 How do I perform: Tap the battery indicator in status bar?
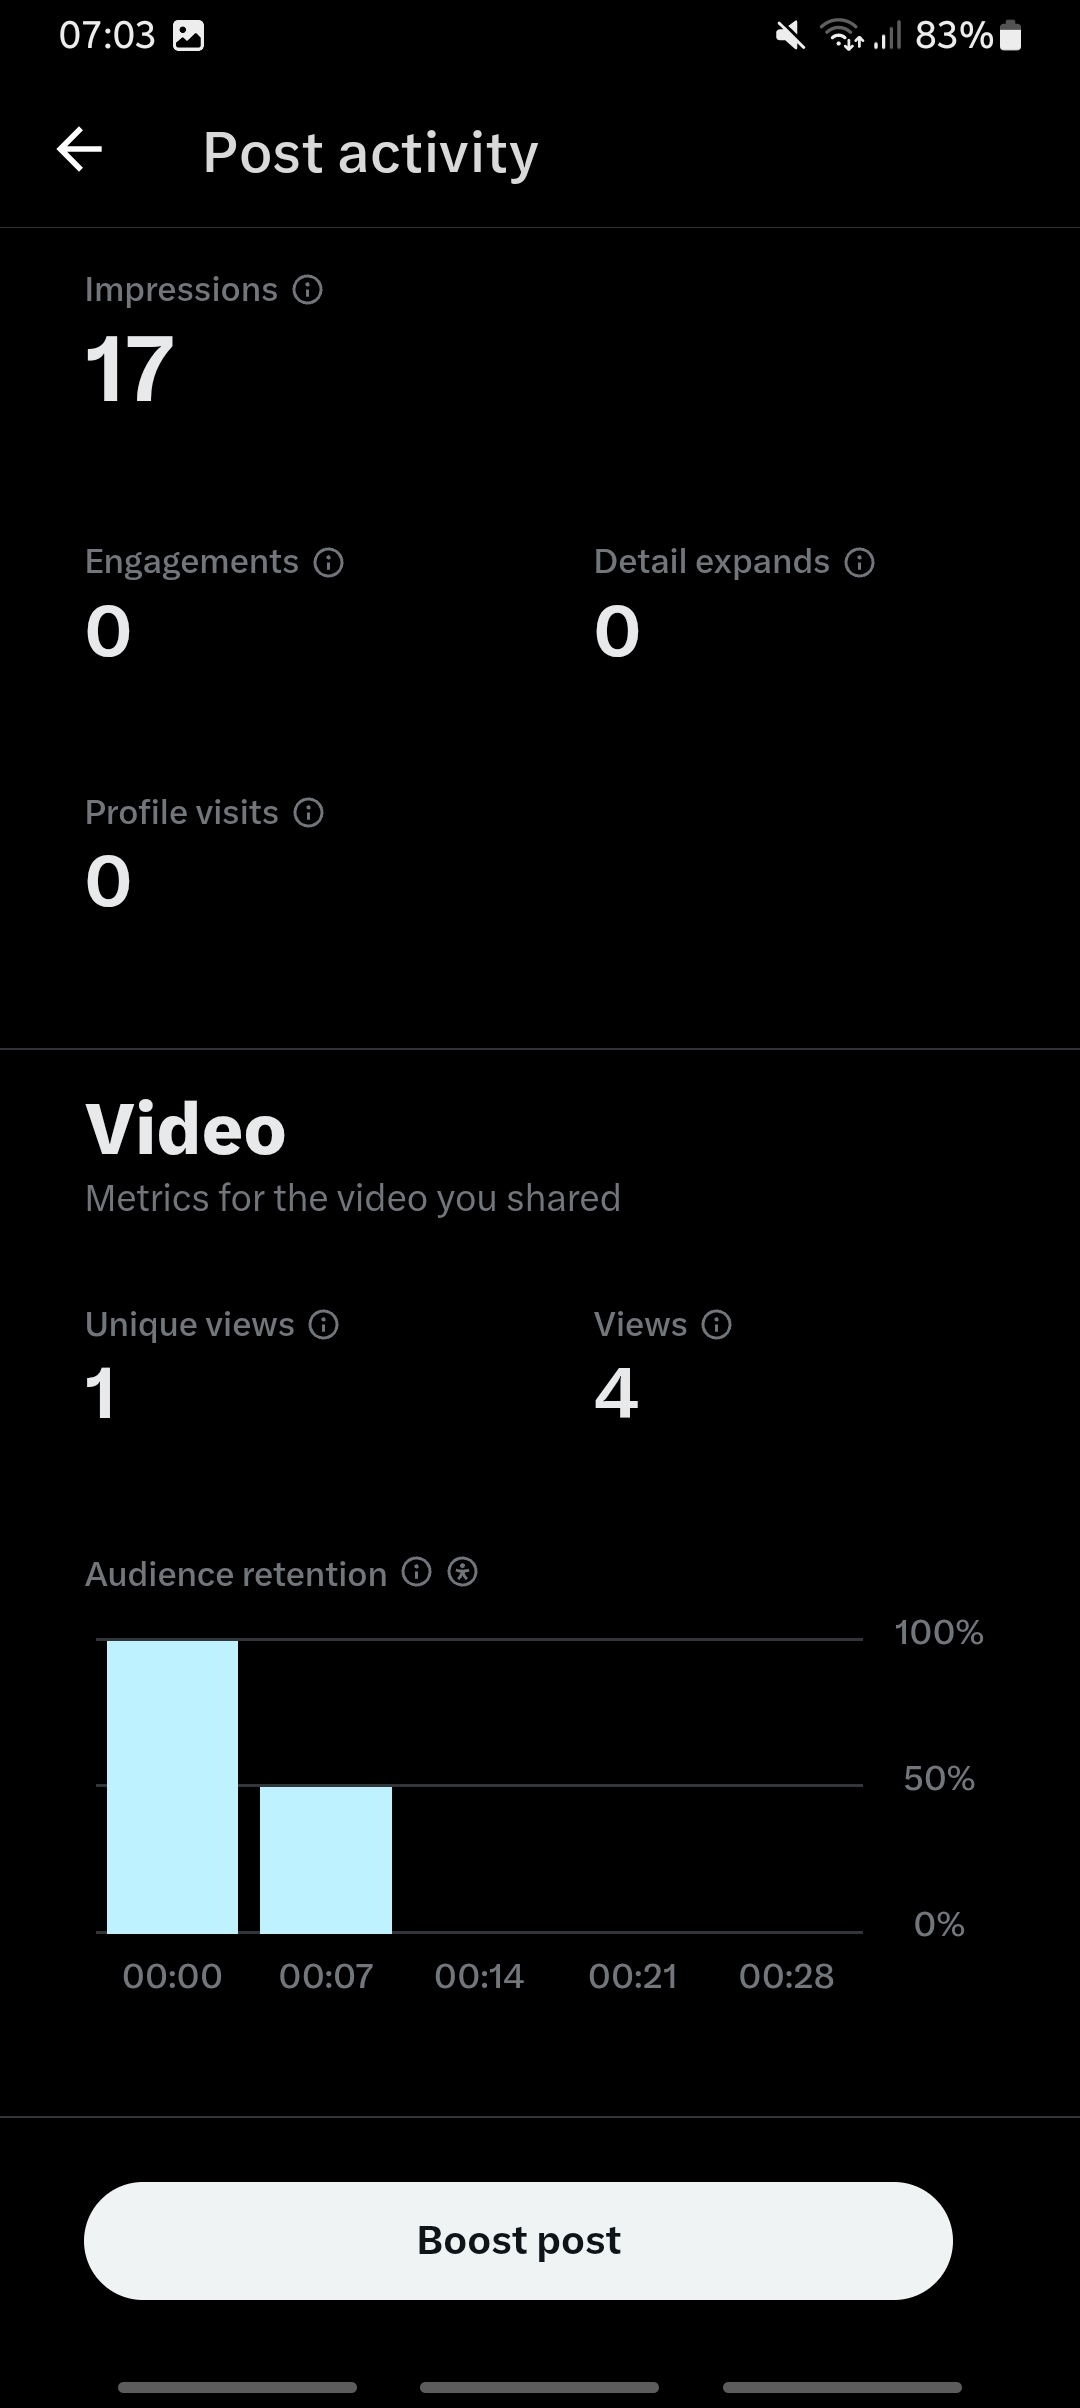[x=1010, y=36]
